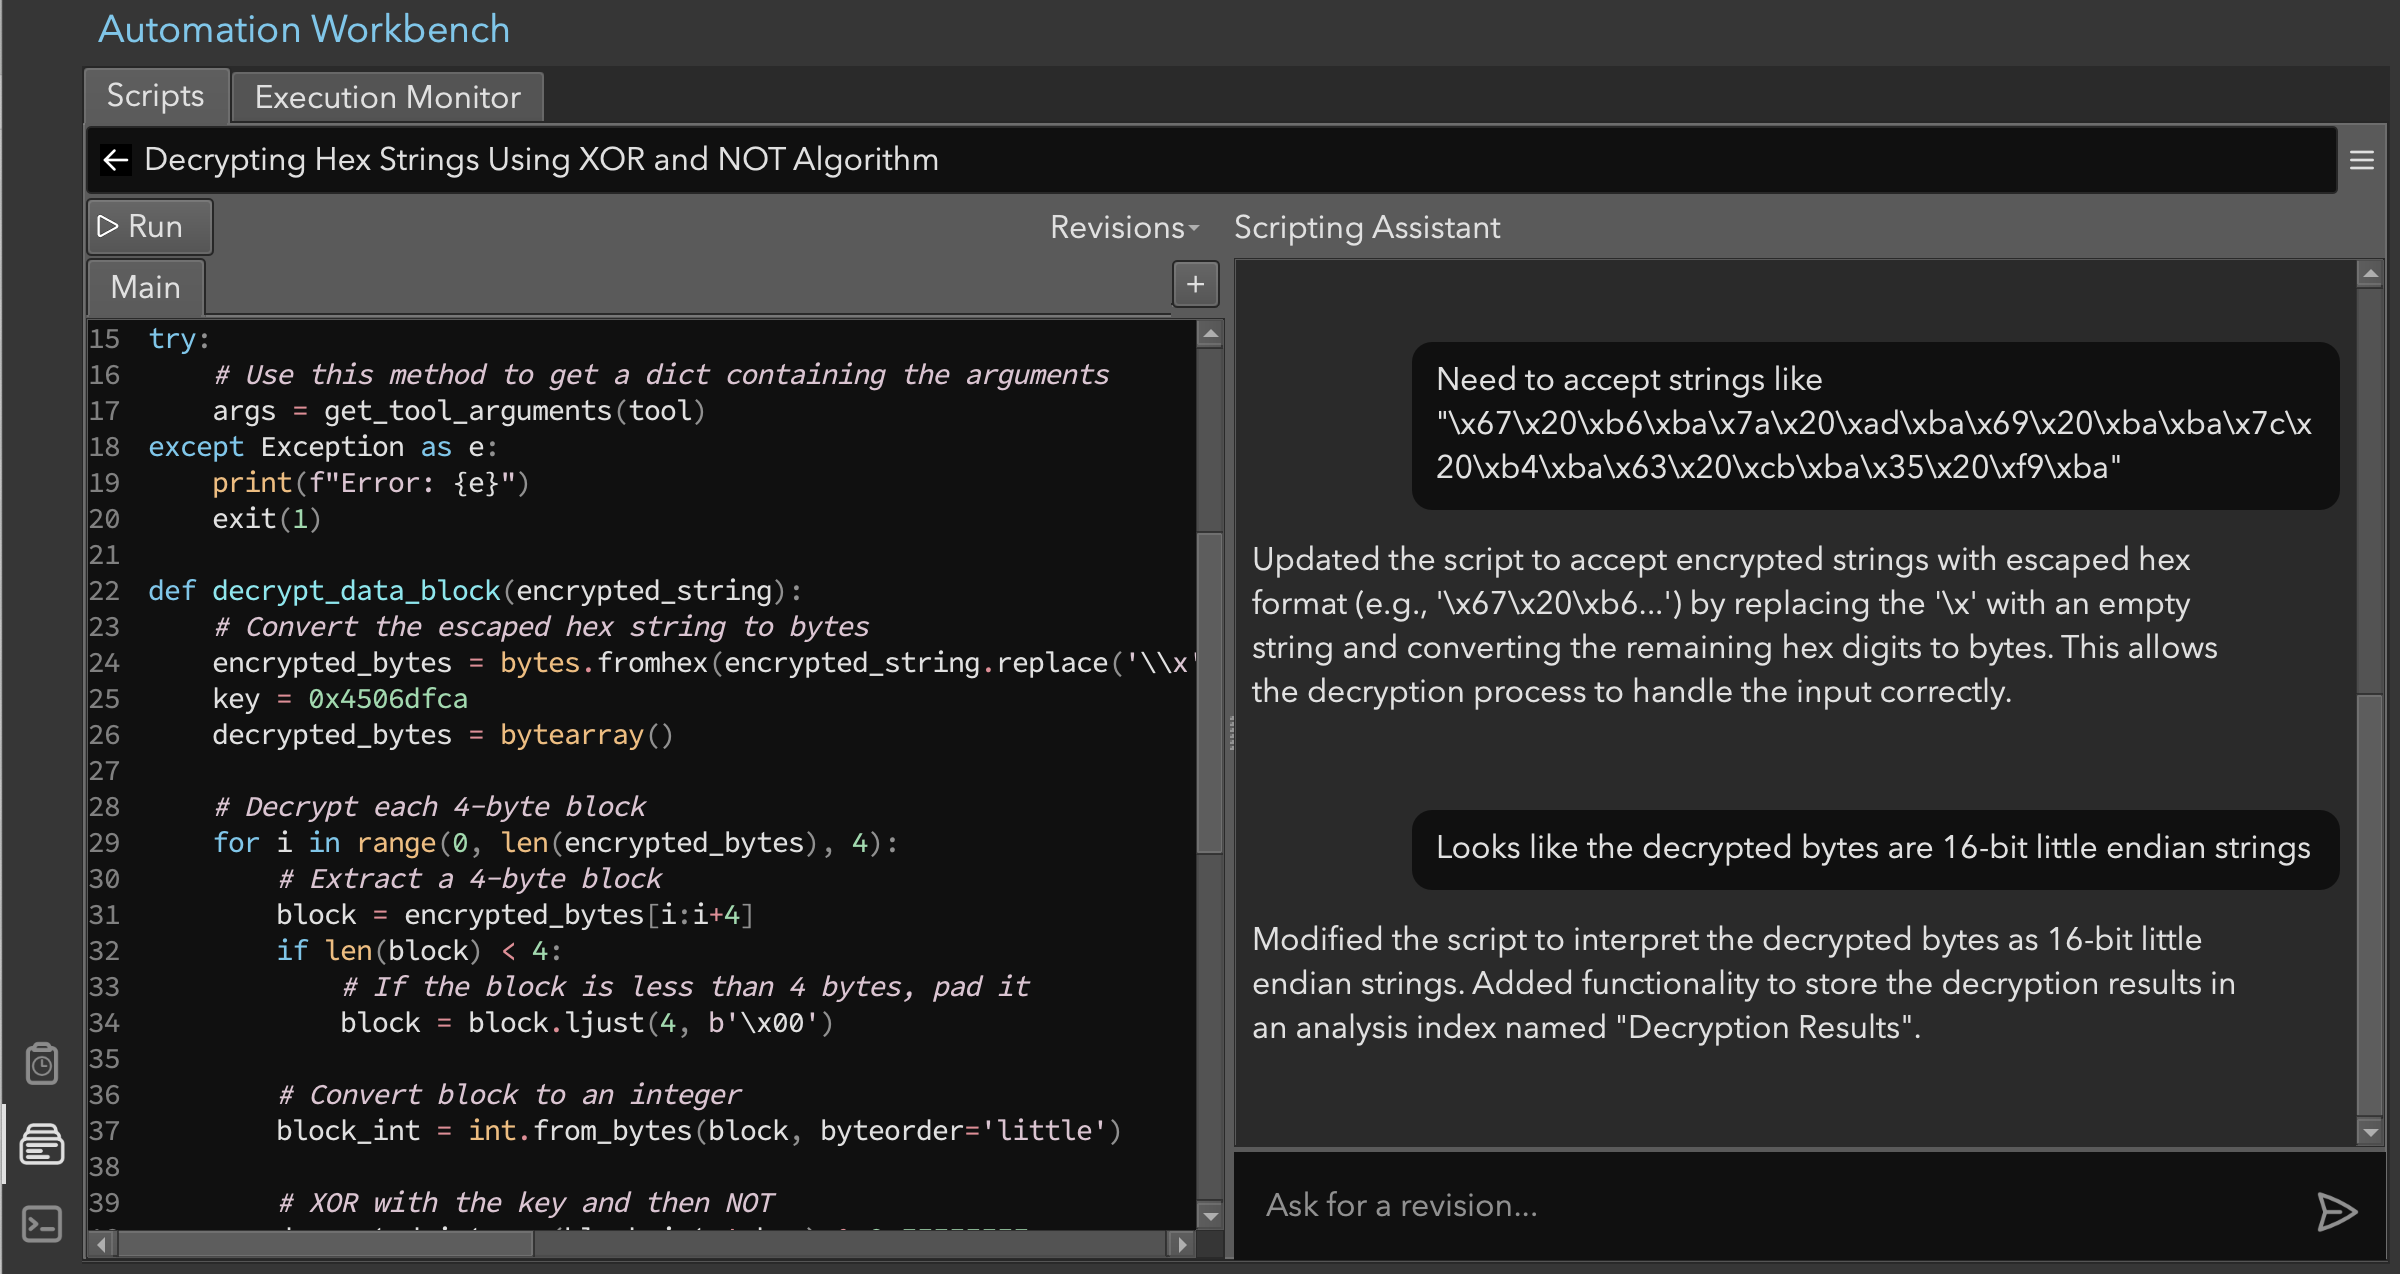2400x1274 pixels.
Task: Click the def decrypt_data_block line
Action: point(474,591)
